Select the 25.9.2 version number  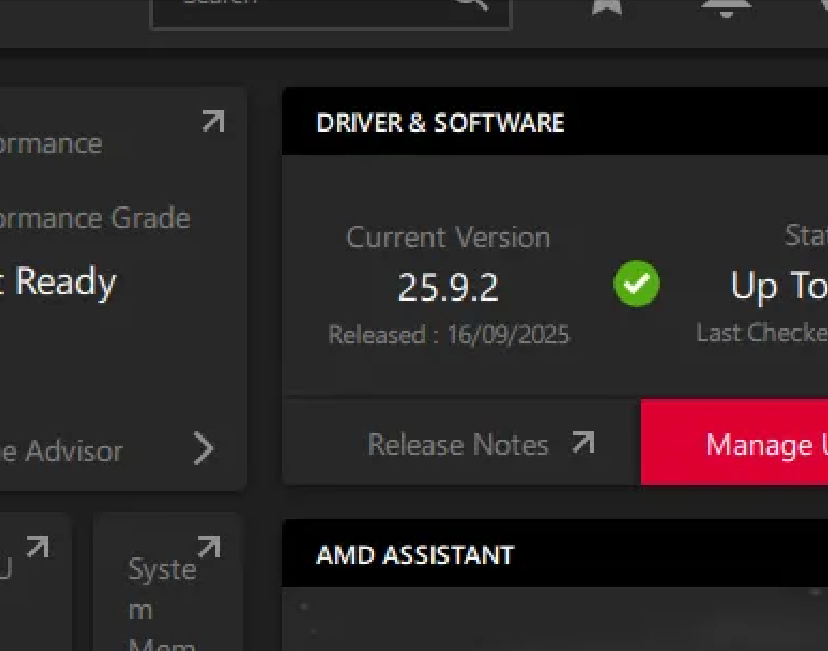tap(448, 288)
